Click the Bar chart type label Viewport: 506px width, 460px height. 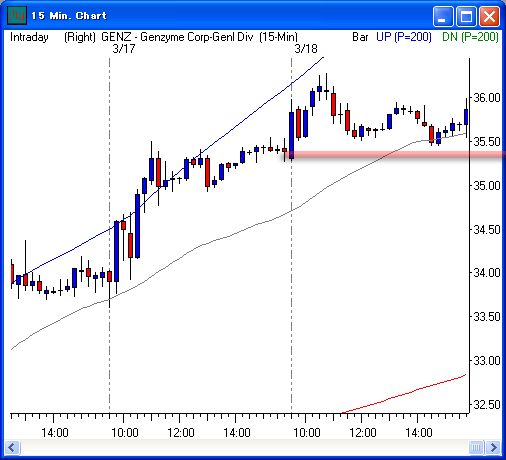pyautogui.click(x=360, y=37)
